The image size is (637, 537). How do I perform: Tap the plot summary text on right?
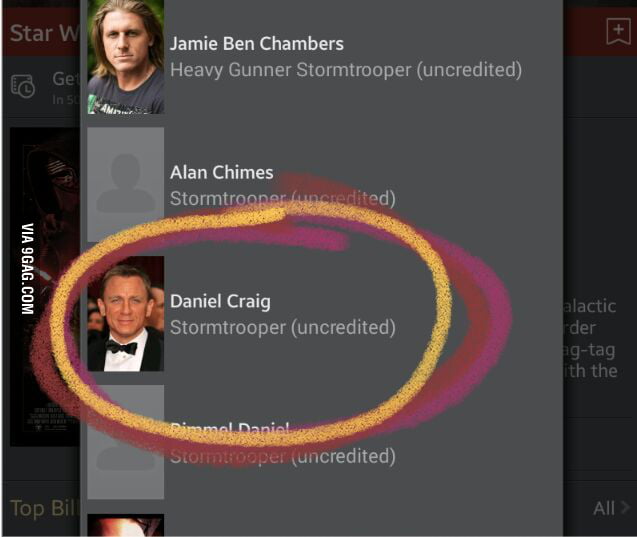click(590, 338)
